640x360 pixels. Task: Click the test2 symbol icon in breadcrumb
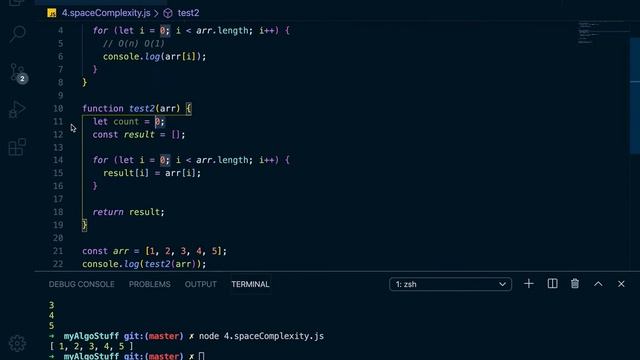click(168, 13)
